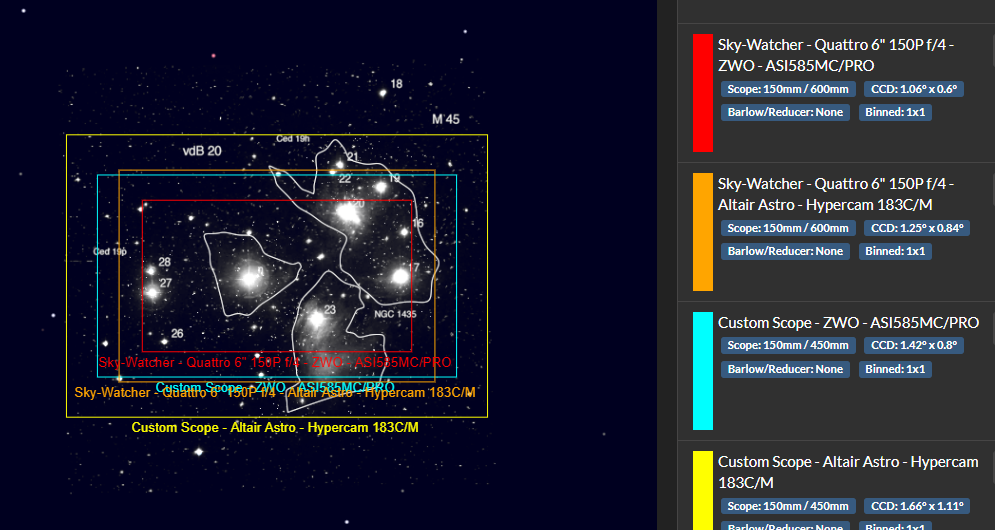Click the yellow Custom Scope Hypercam label on map
This screenshot has width=995, height=530.
tap(275, 428)
